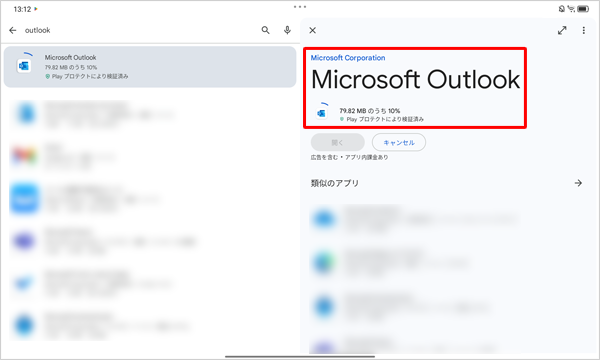Expand details pane to full screen
This screenshot has height=360, width=600.
pyautogui.click(x=562, y=30)
